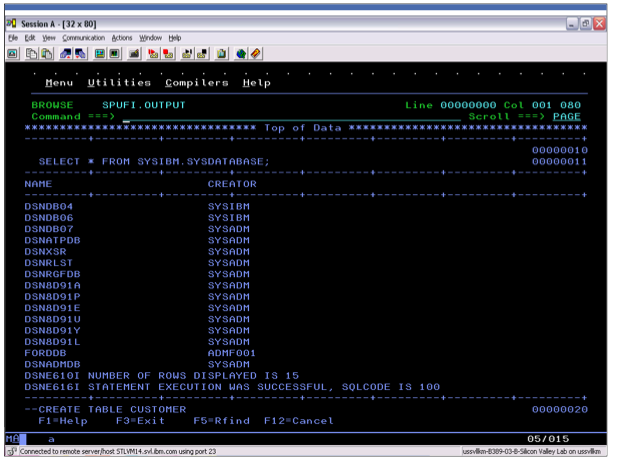The height and width of the screenshot is (466, 620).
Task: Click the Line 00000000 indicator
Action: tap(451, 105)
